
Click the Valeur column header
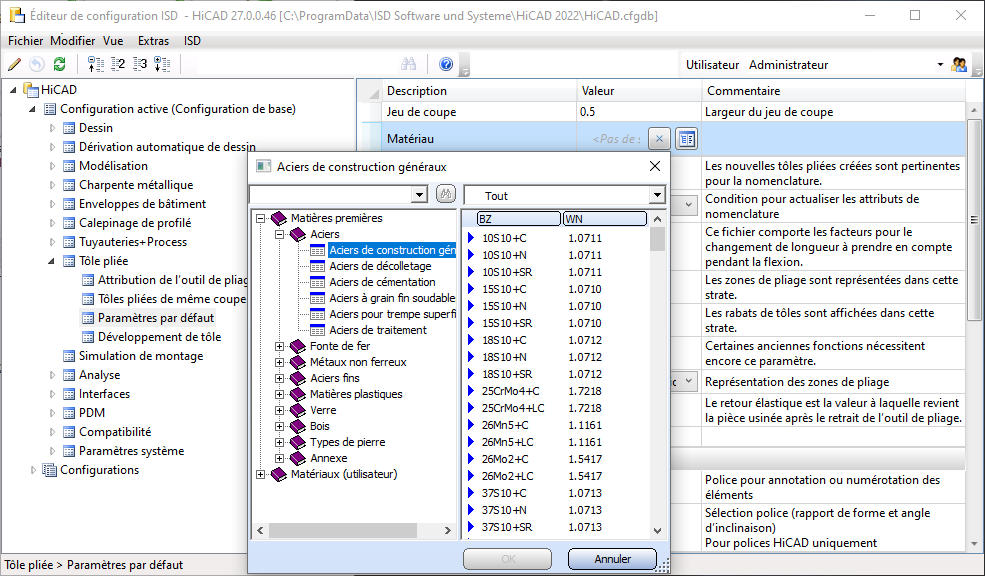pyautogui.click(x=639, y=90)
